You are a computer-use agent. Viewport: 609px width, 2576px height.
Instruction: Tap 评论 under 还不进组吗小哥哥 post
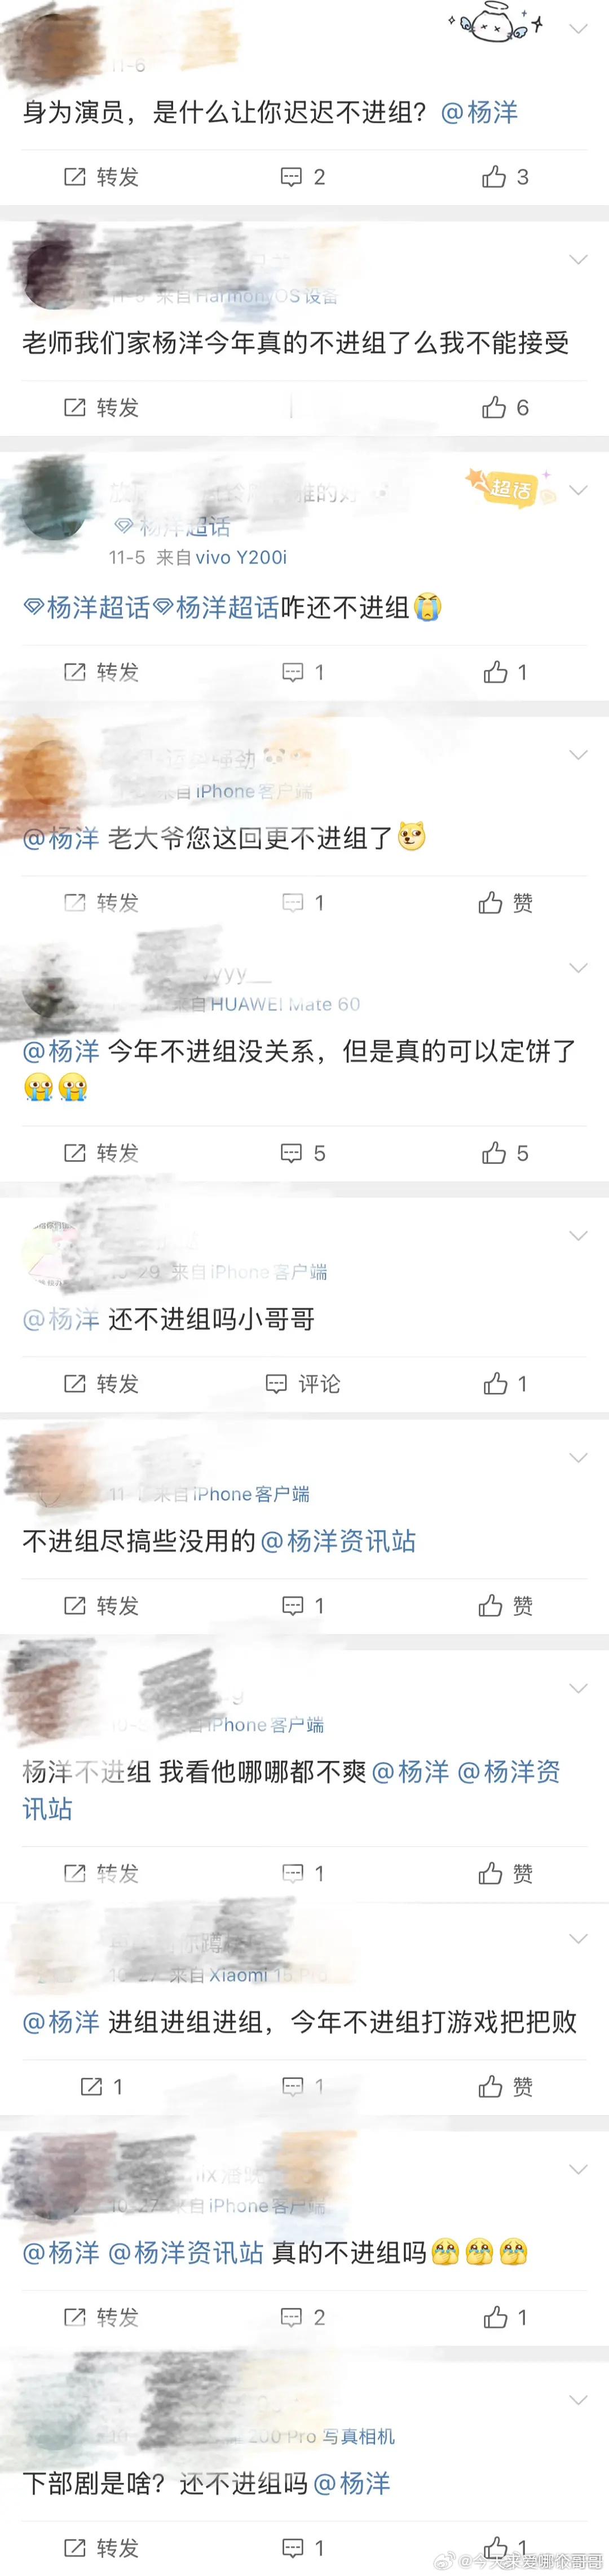tap(303, 1384)
